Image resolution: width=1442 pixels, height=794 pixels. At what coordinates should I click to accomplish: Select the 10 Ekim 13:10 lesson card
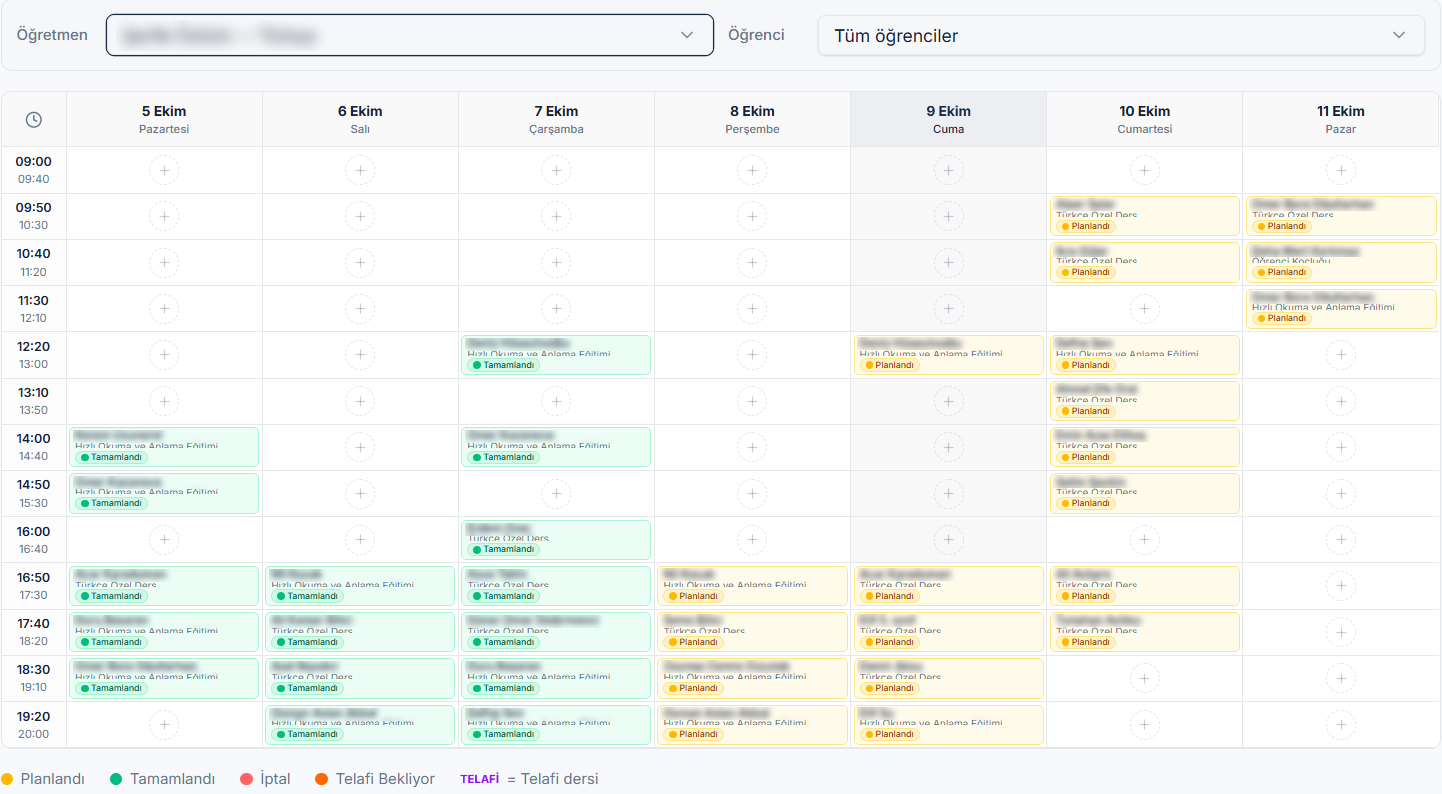pos(1144,401)
